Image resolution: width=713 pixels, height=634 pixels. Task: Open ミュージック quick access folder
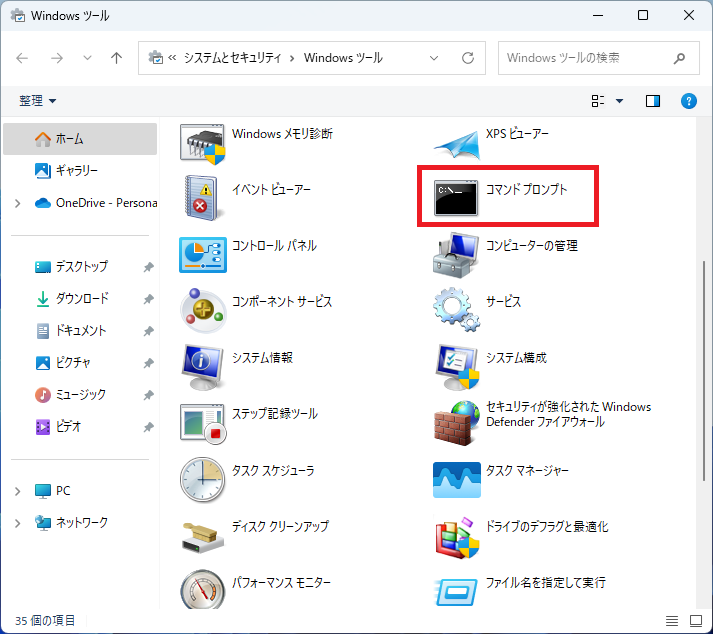pos(70,395)
